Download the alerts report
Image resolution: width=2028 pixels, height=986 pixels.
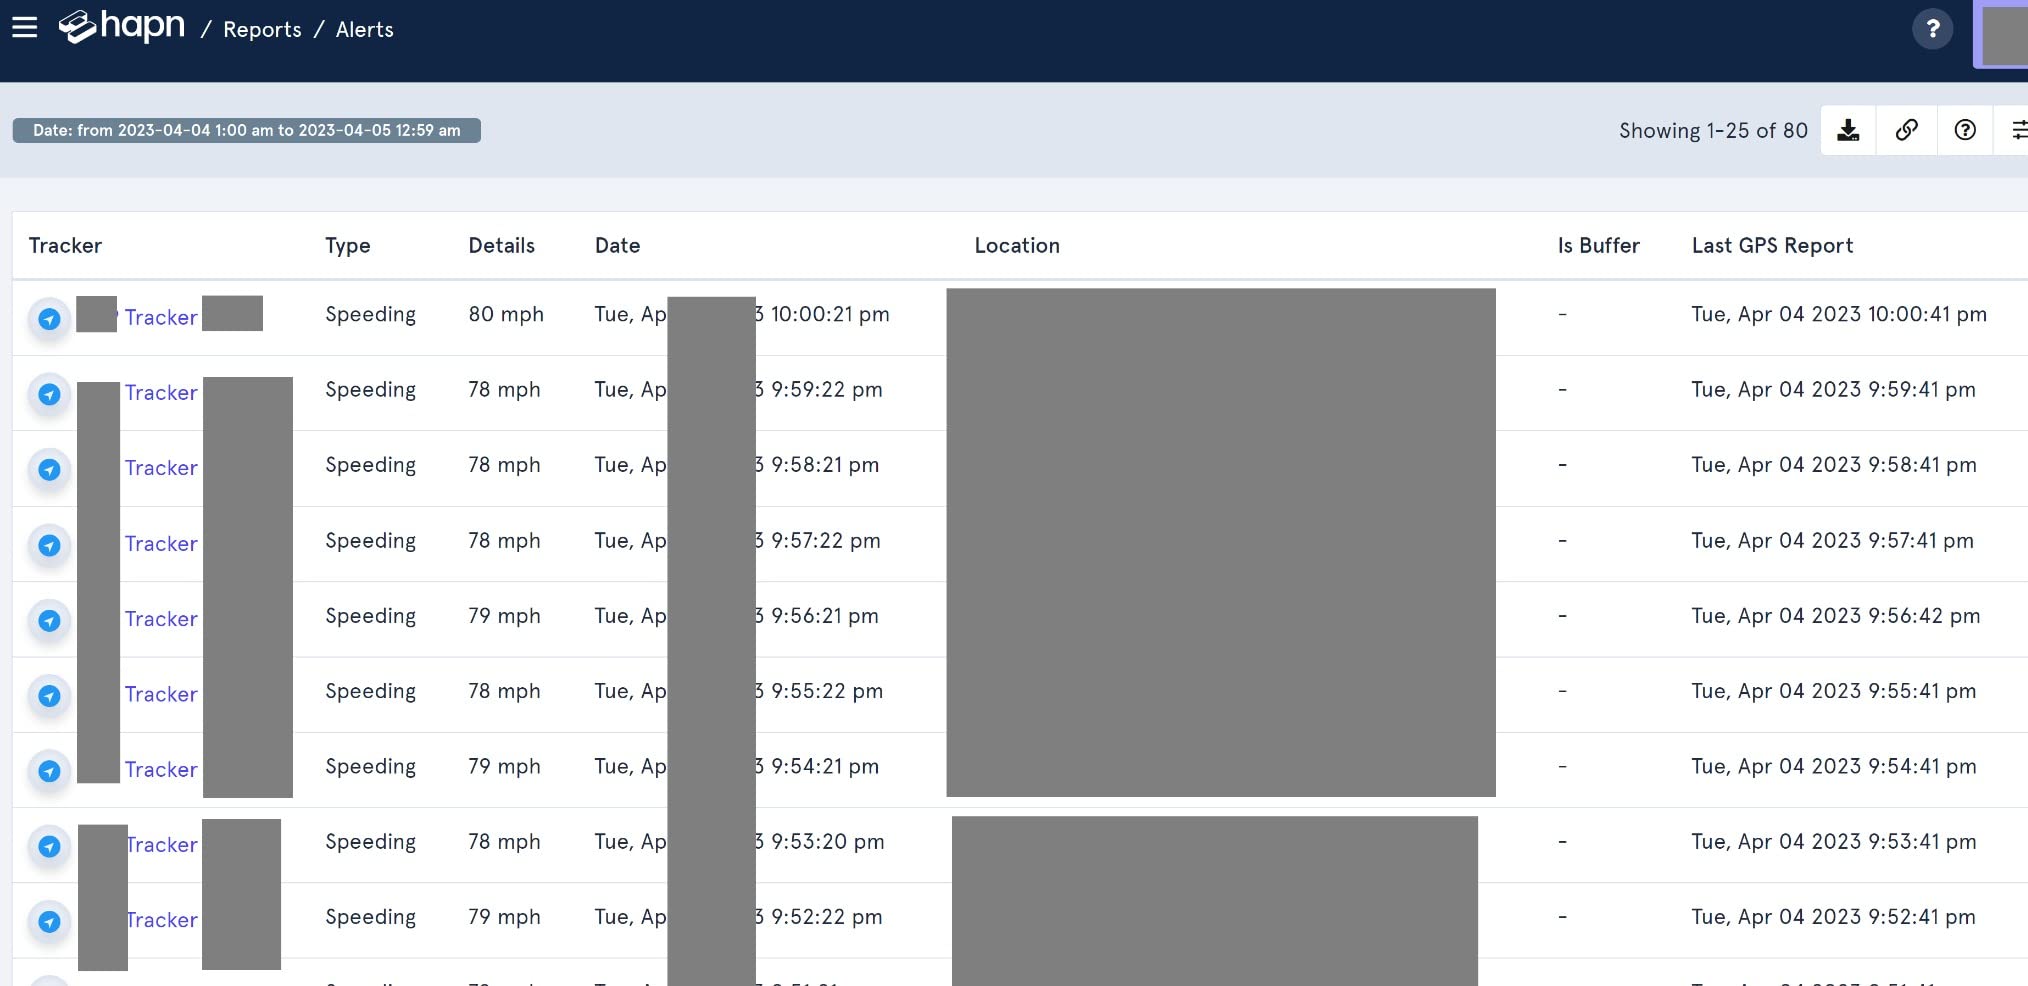(x=1848, y=130)
